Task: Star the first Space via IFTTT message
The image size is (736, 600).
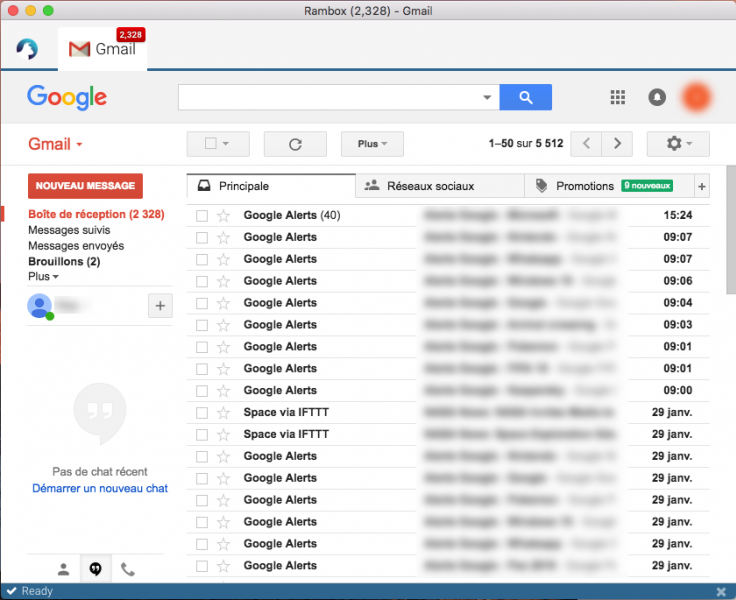Action: [x=223, y=413]
